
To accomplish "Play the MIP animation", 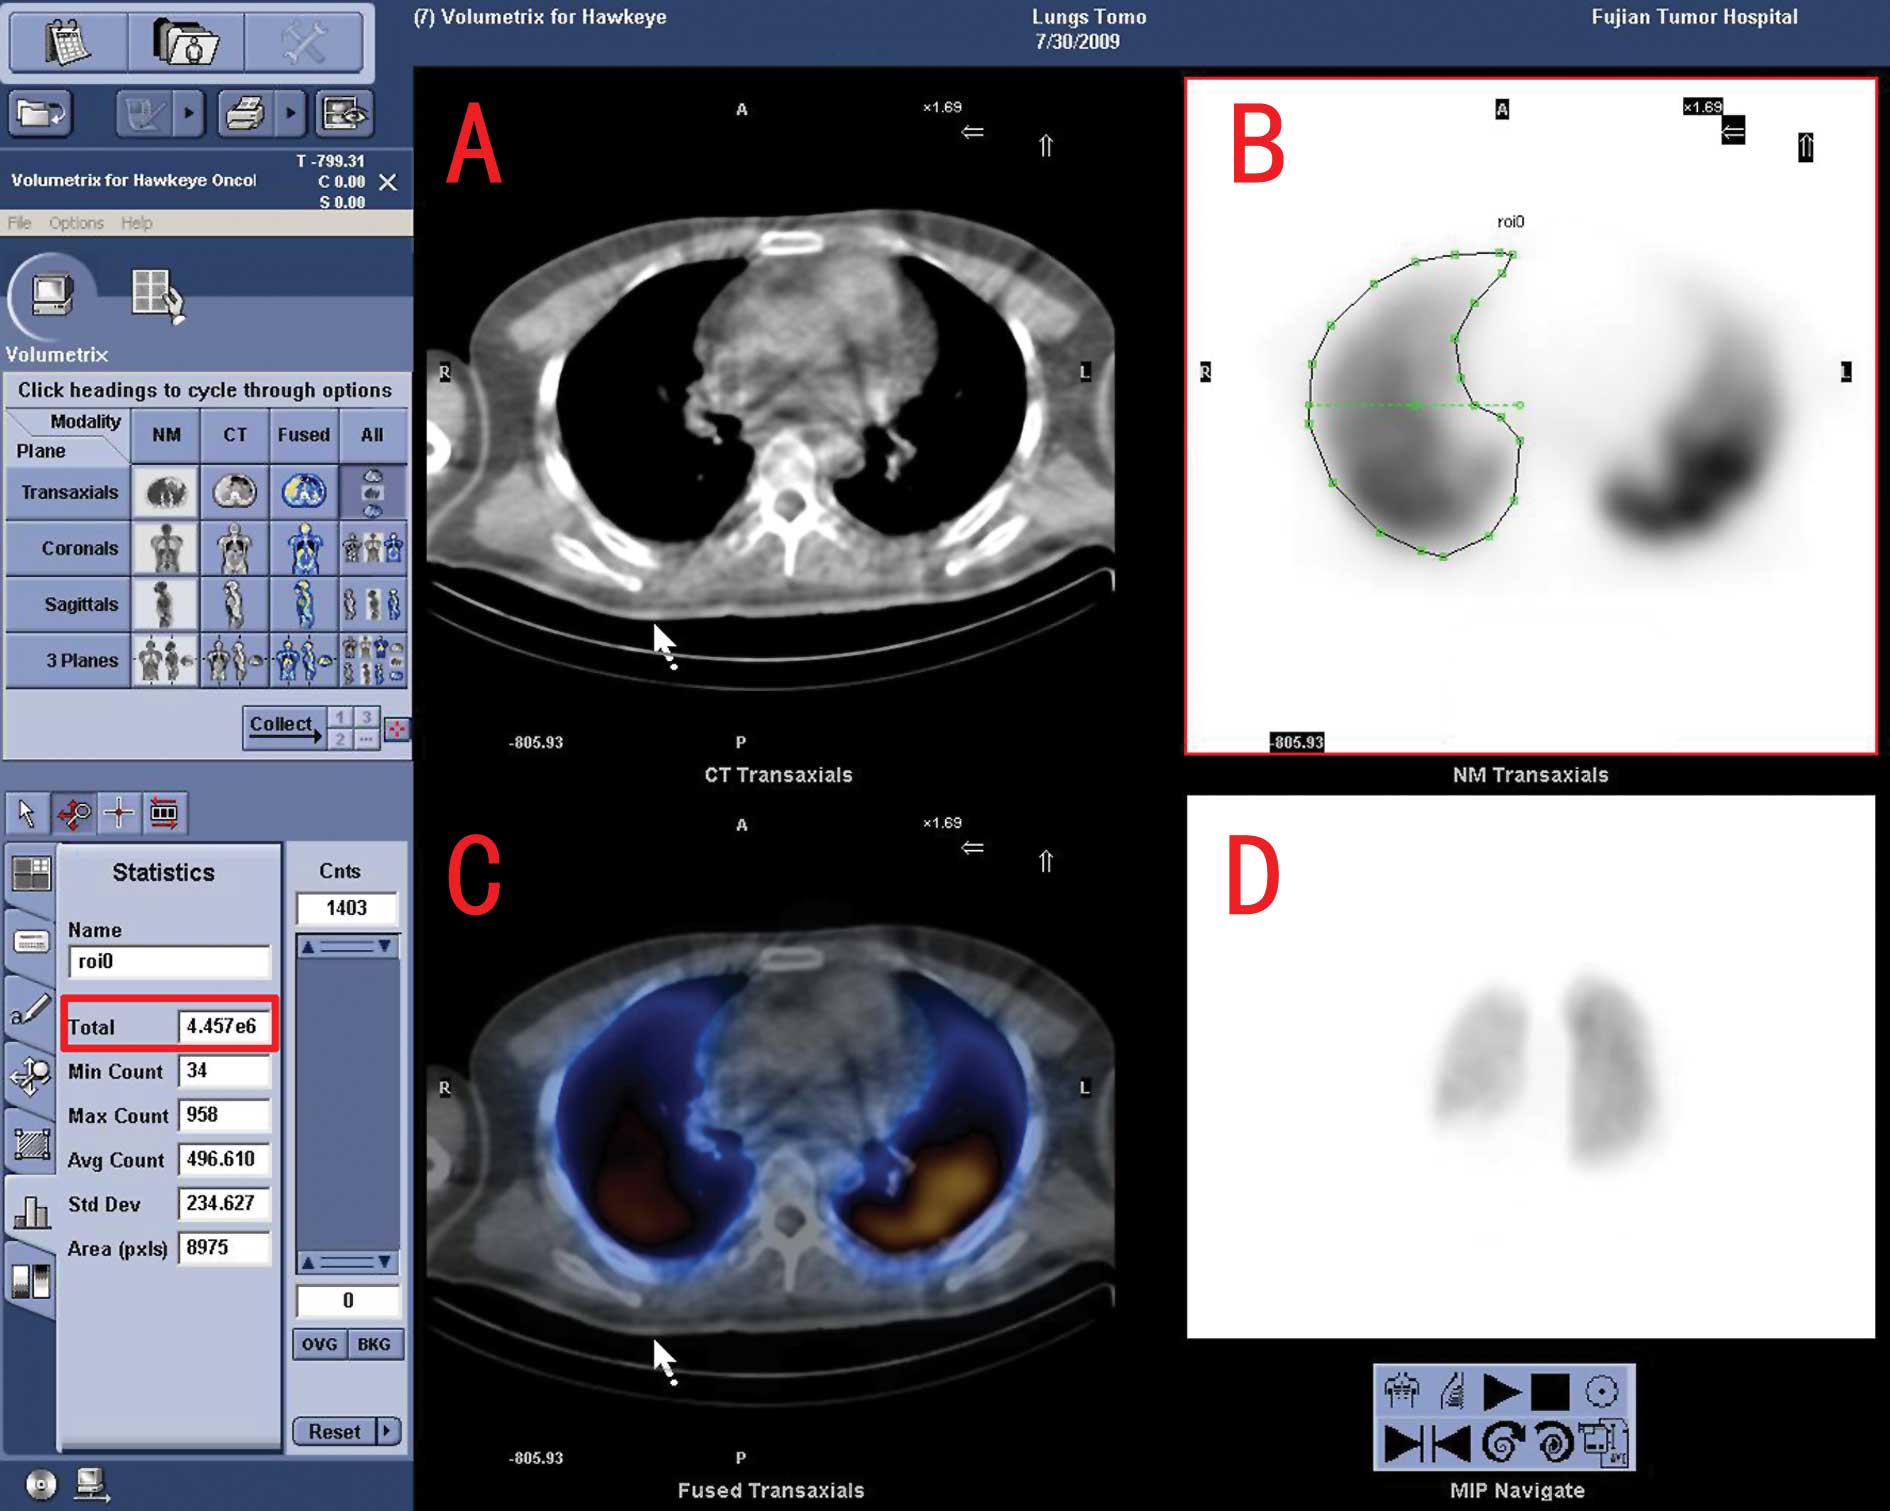I will coord(1500,1391).
